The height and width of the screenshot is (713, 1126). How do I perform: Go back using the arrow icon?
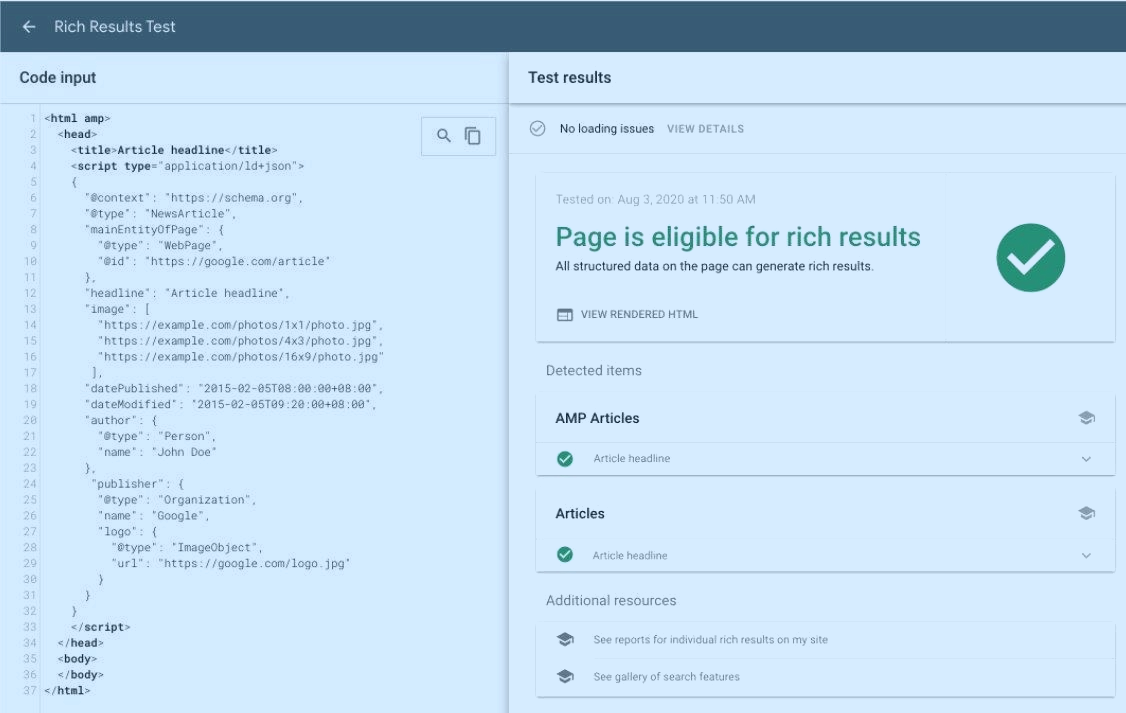(x=29, y=27)
